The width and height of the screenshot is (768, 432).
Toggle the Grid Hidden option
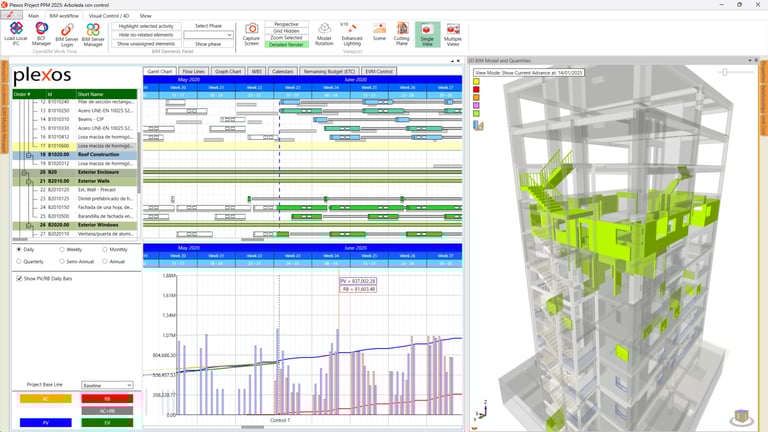click(287, 31)
